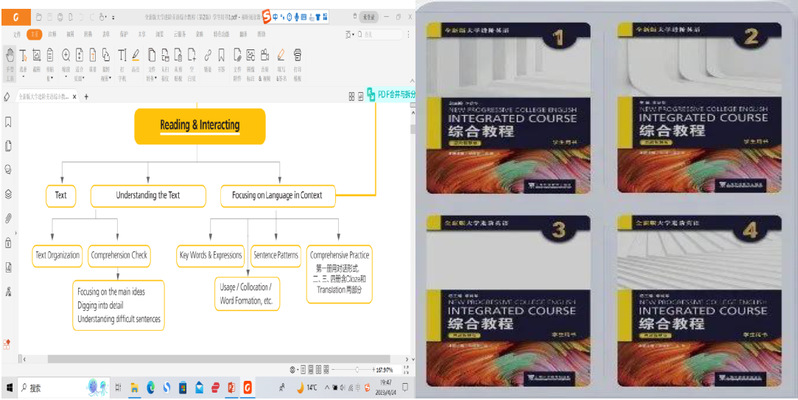Open dropdown arrow under Select tool

click(23, 78)
